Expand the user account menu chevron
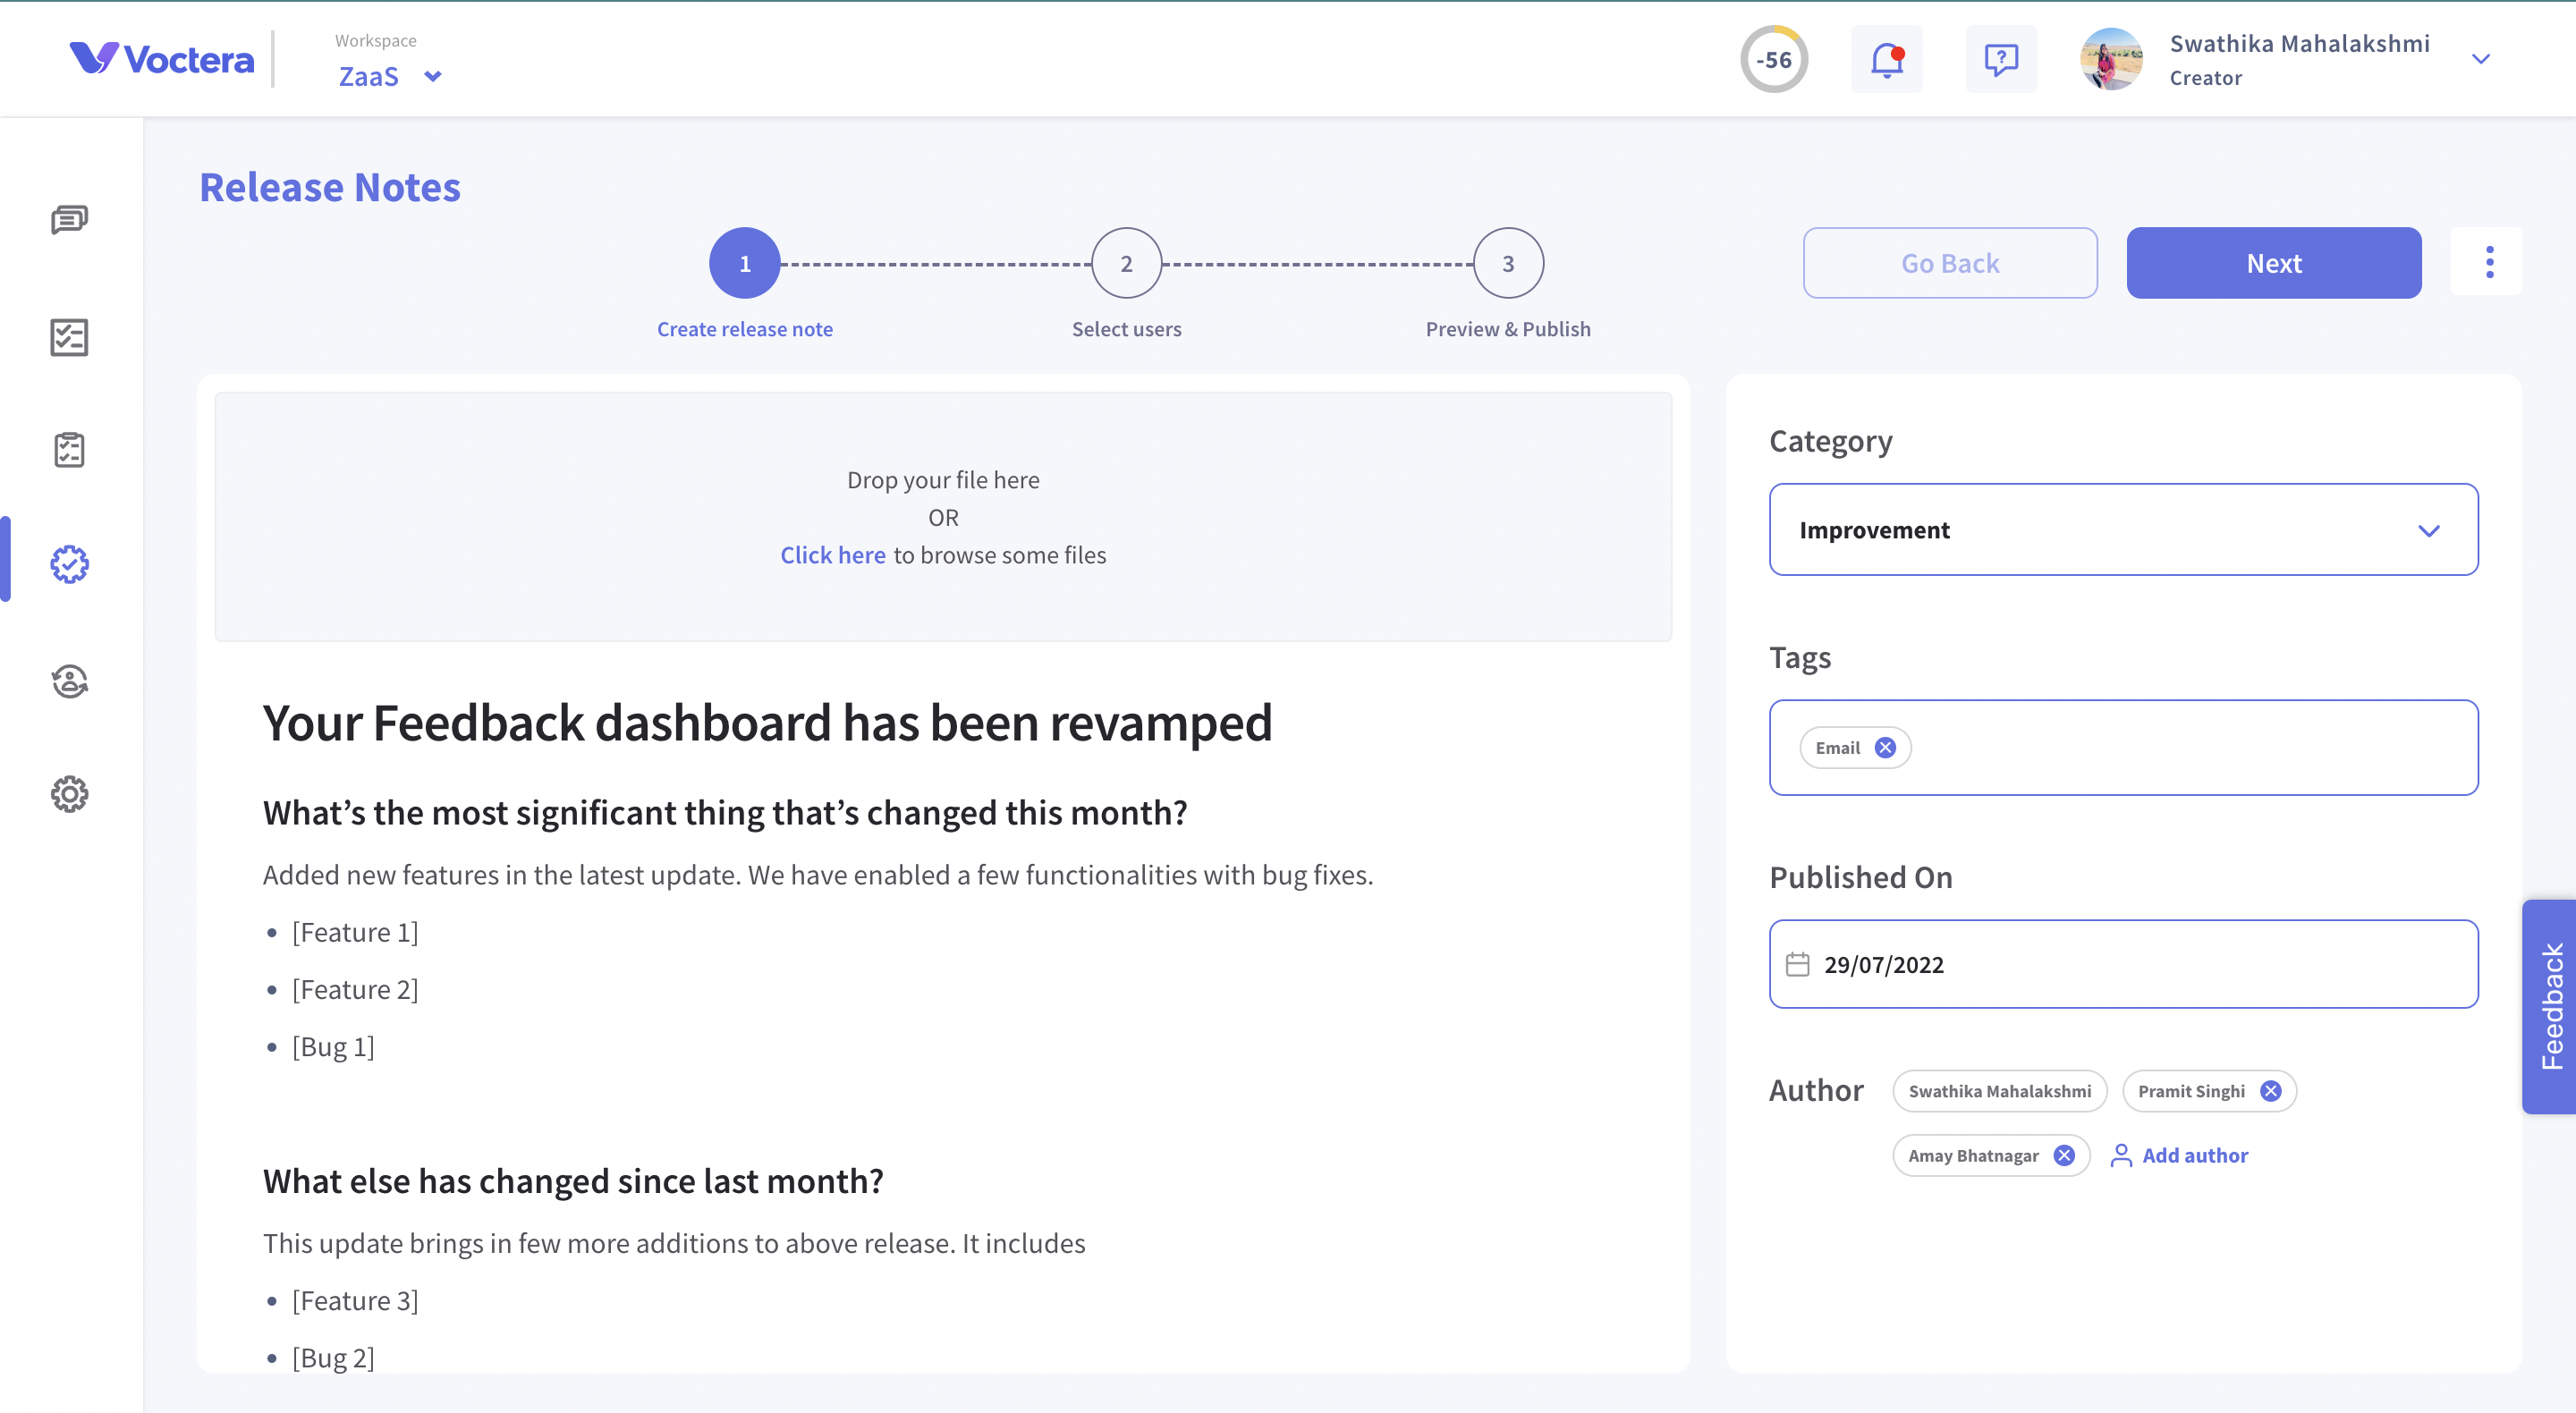Screen dimensions: 2576x1413 [2481, 59]
